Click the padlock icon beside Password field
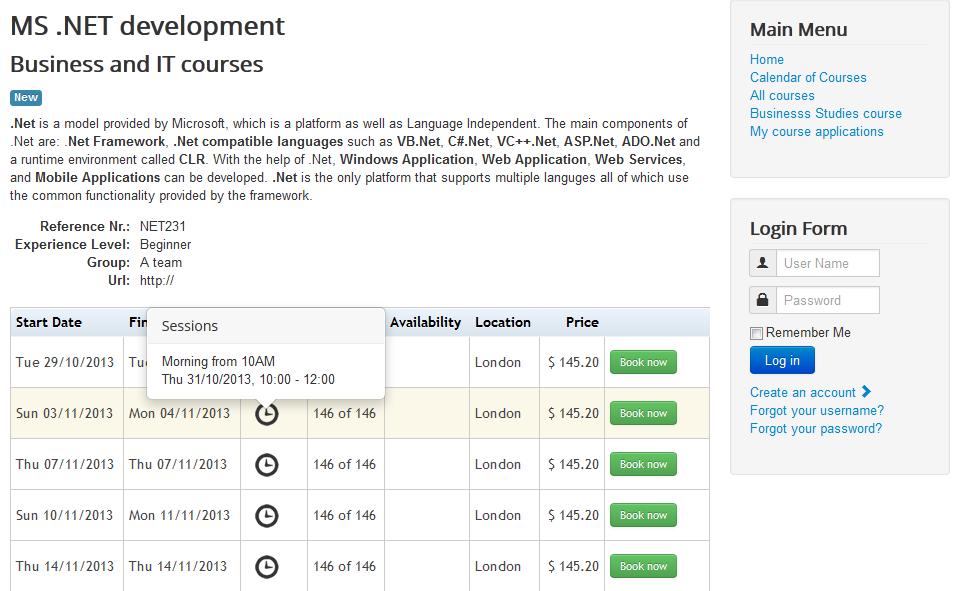 pyautogui.click(x=763, y=300)
